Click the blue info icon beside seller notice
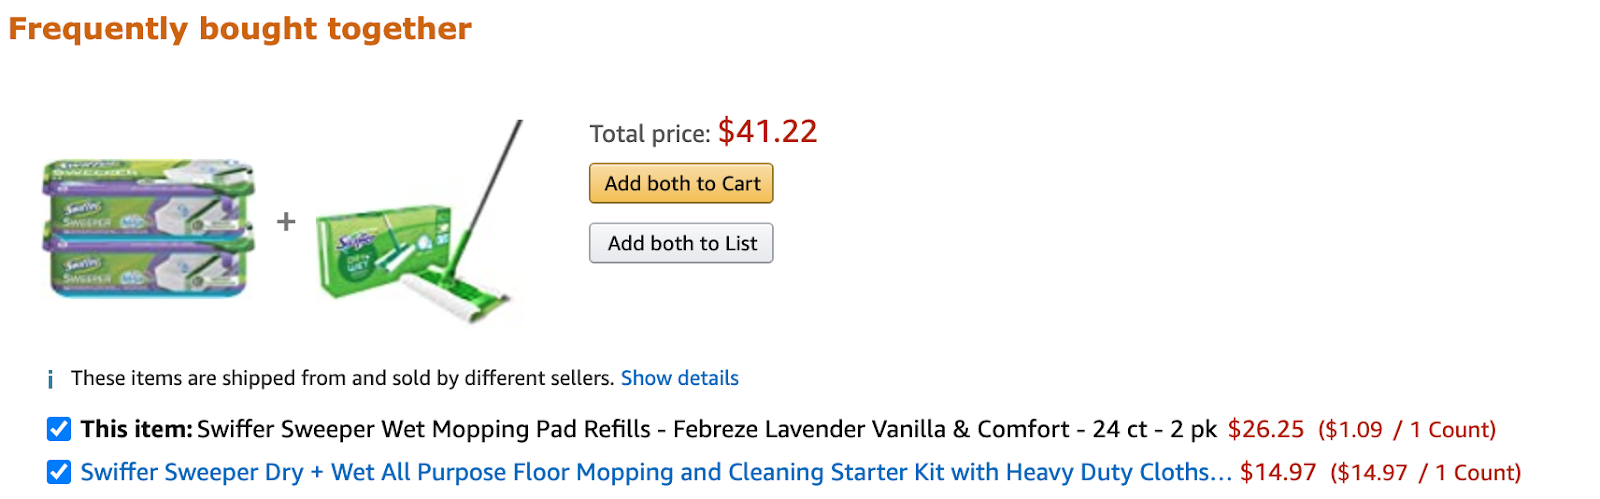 pyautogui.click(x=50, y=380)
